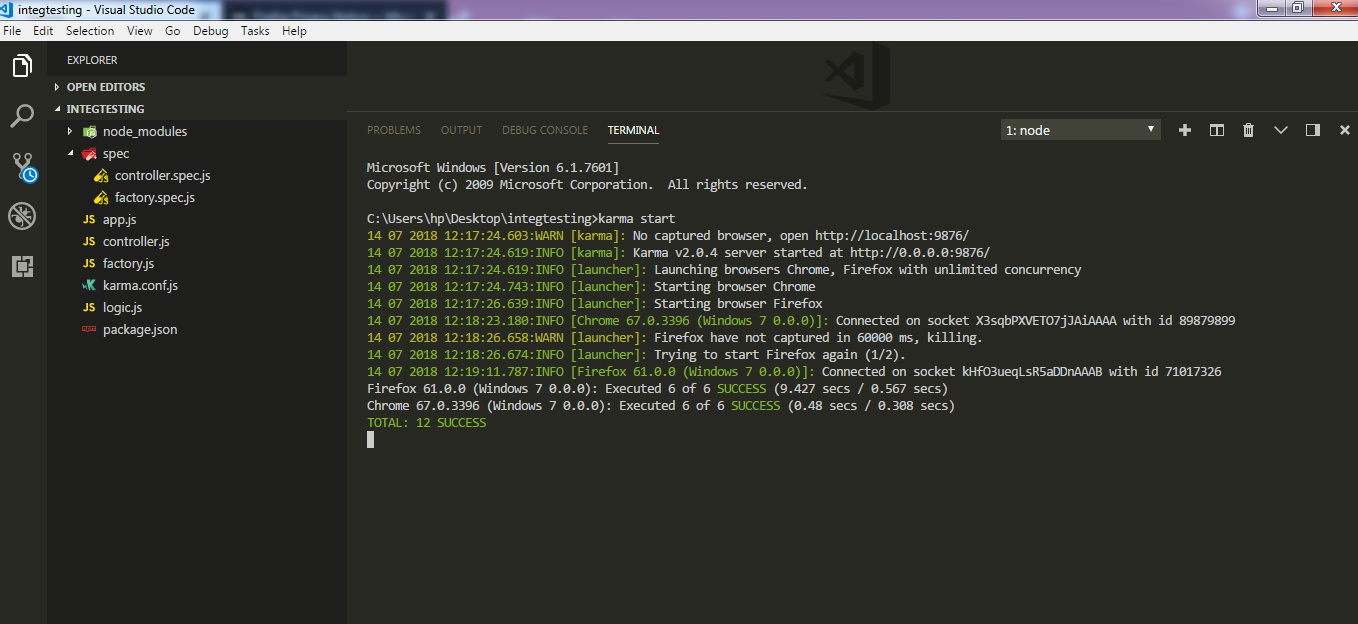Viewport: 1358px width, 624px height.
Task: Select the Terminal tab
Action: (633, 130)
